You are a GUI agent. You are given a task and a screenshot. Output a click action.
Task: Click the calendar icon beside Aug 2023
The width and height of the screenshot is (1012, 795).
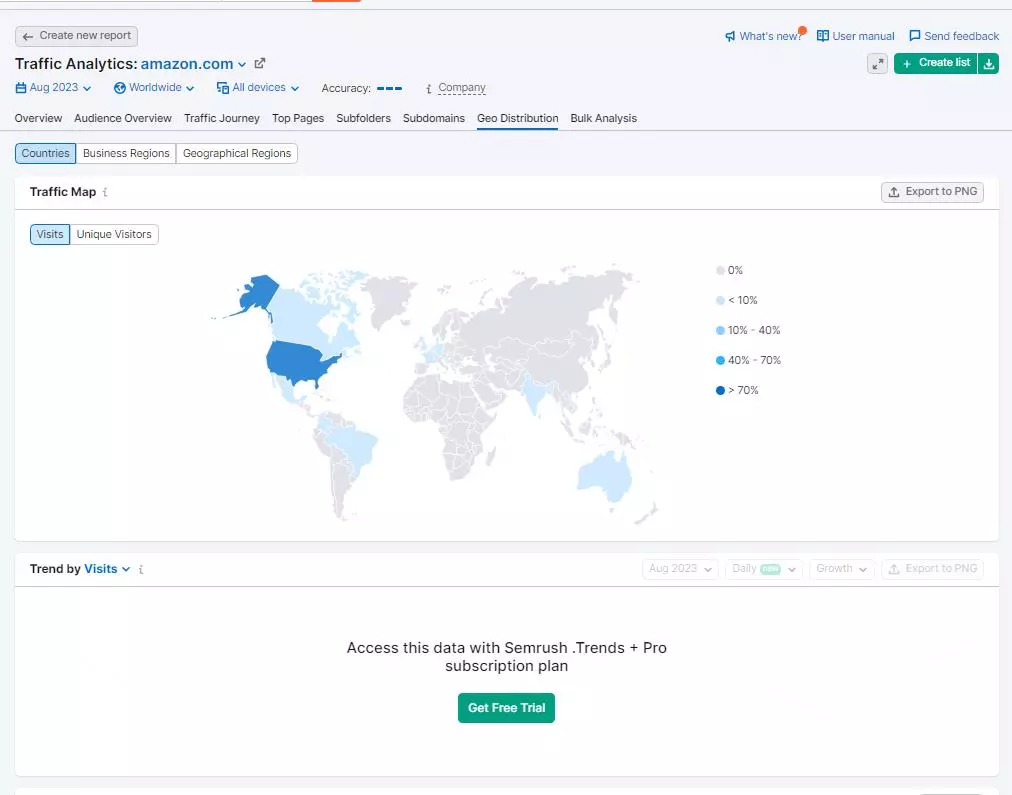click(x=21, y=88)
